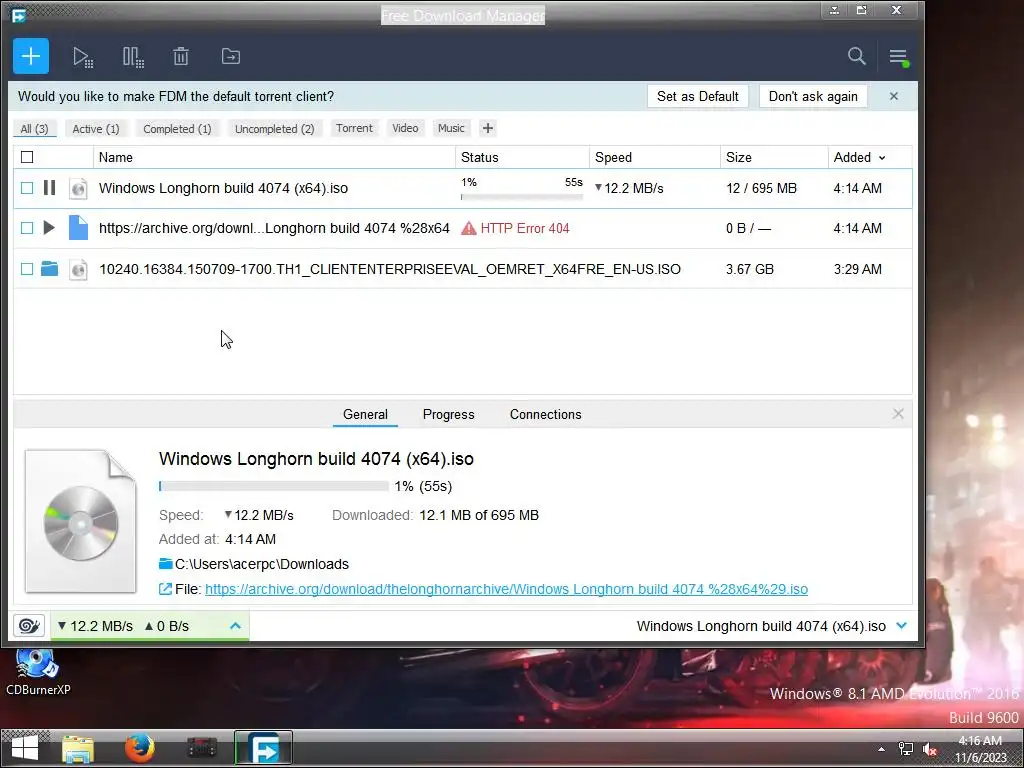Sort by Size column header

(775, 157)
